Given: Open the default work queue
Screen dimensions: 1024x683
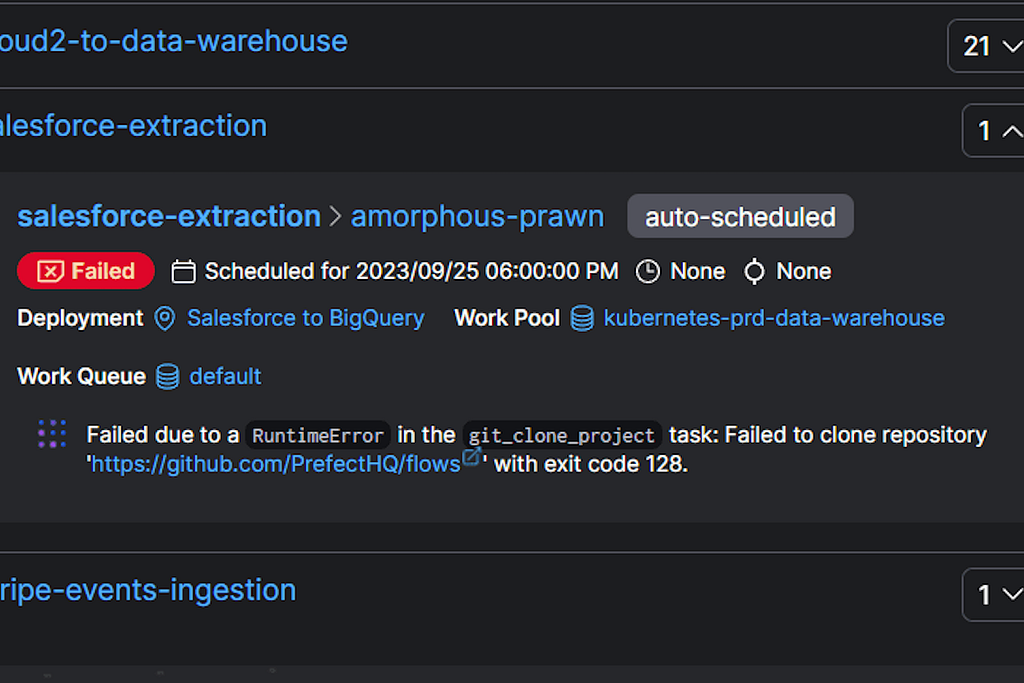Looking at the screenshot, I should (225, 377).
